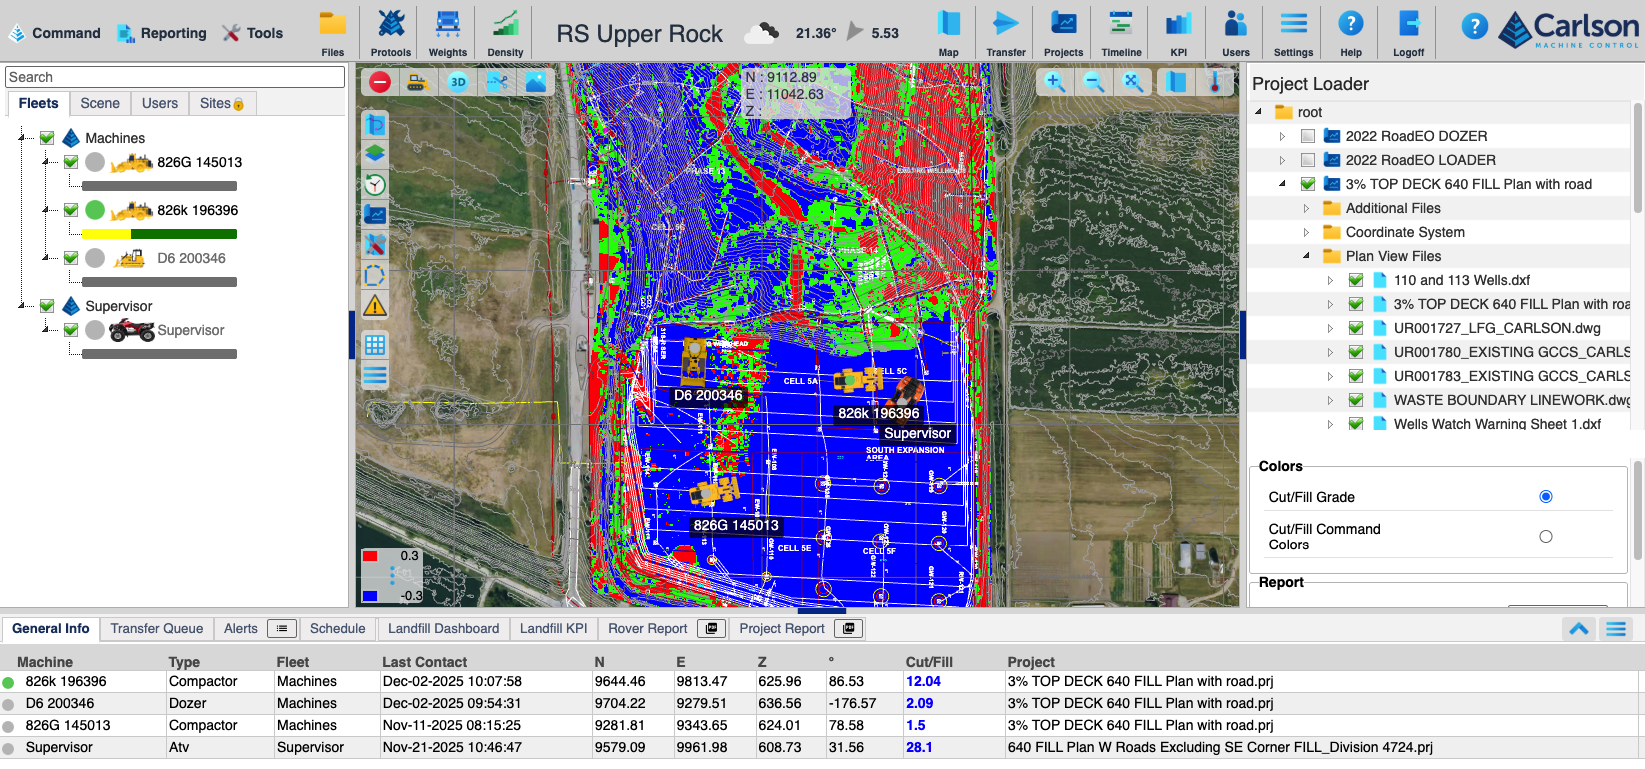Expand the UR001727_LFG_CARLSON.dwg node
1645x769 pixels.
(1330, 328)
